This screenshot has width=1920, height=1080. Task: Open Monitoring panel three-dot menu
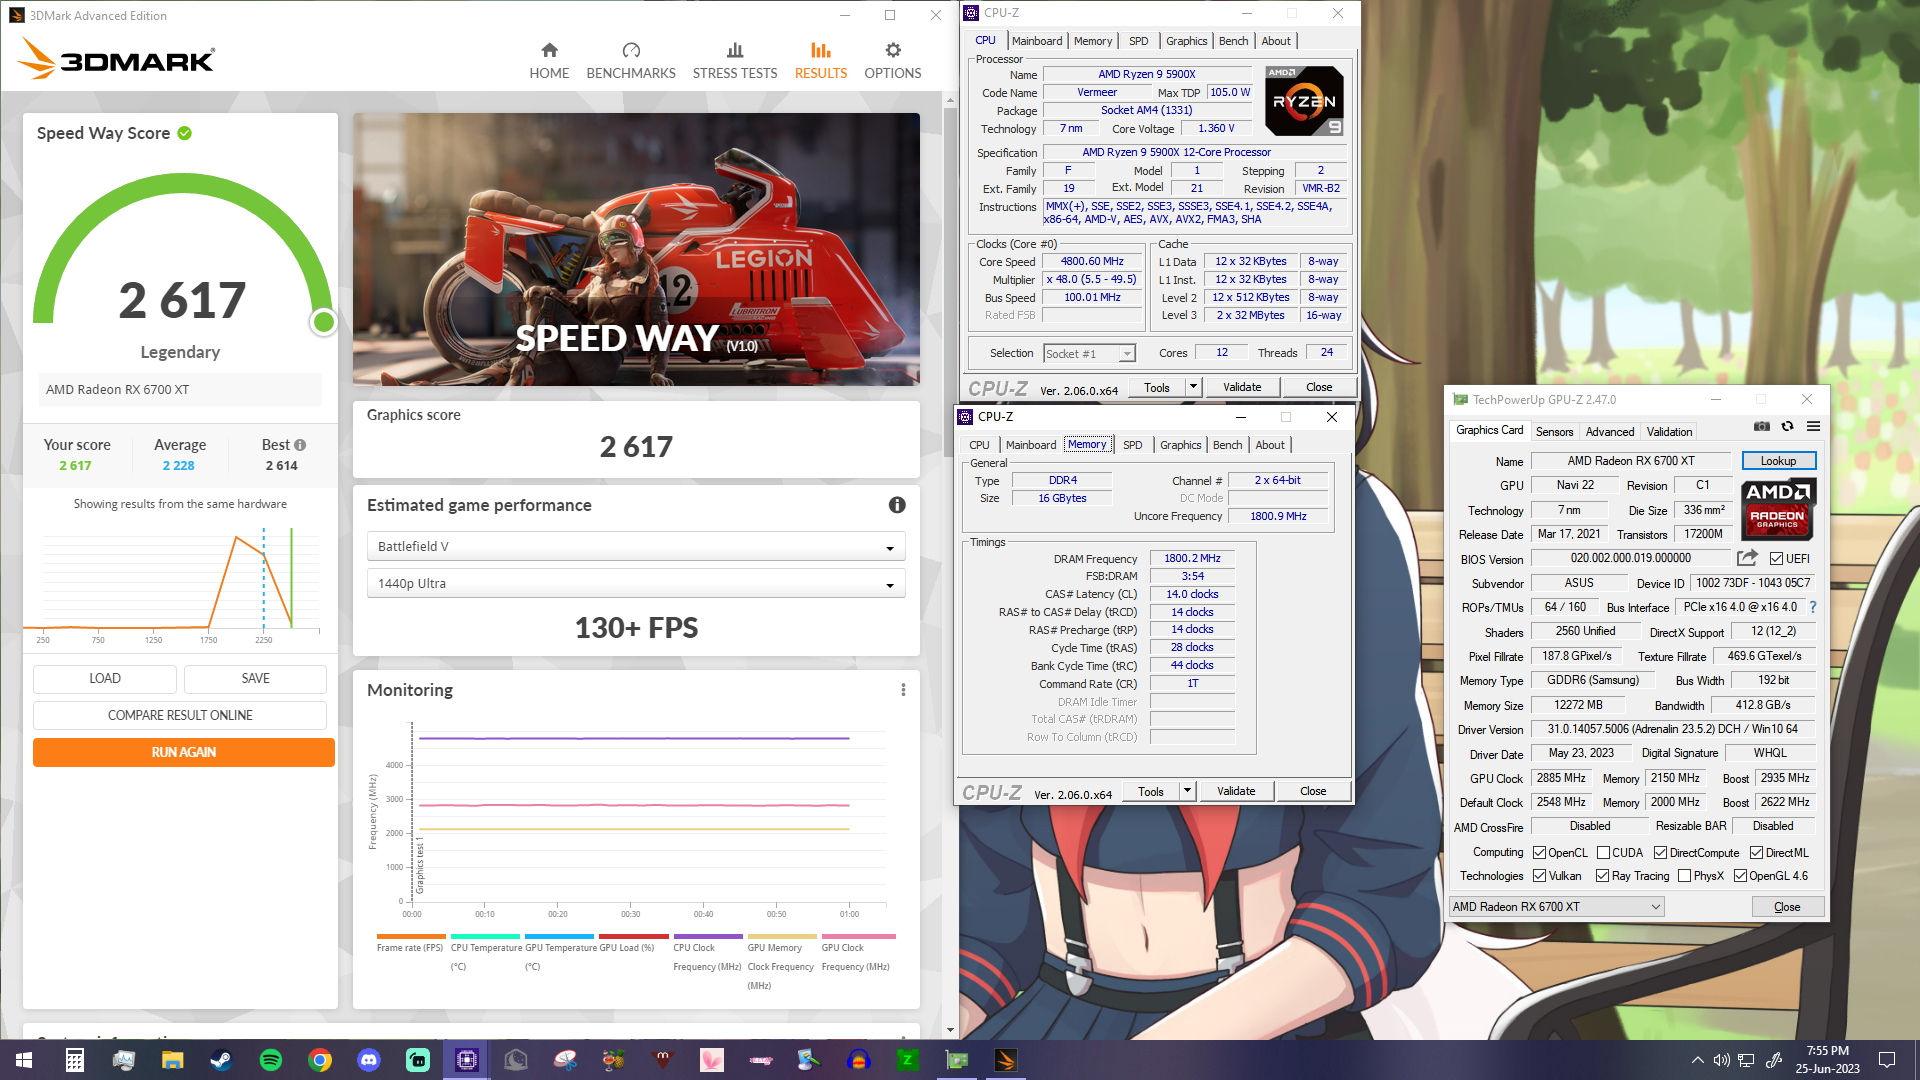pyautogui.click(x=903, y=690)
